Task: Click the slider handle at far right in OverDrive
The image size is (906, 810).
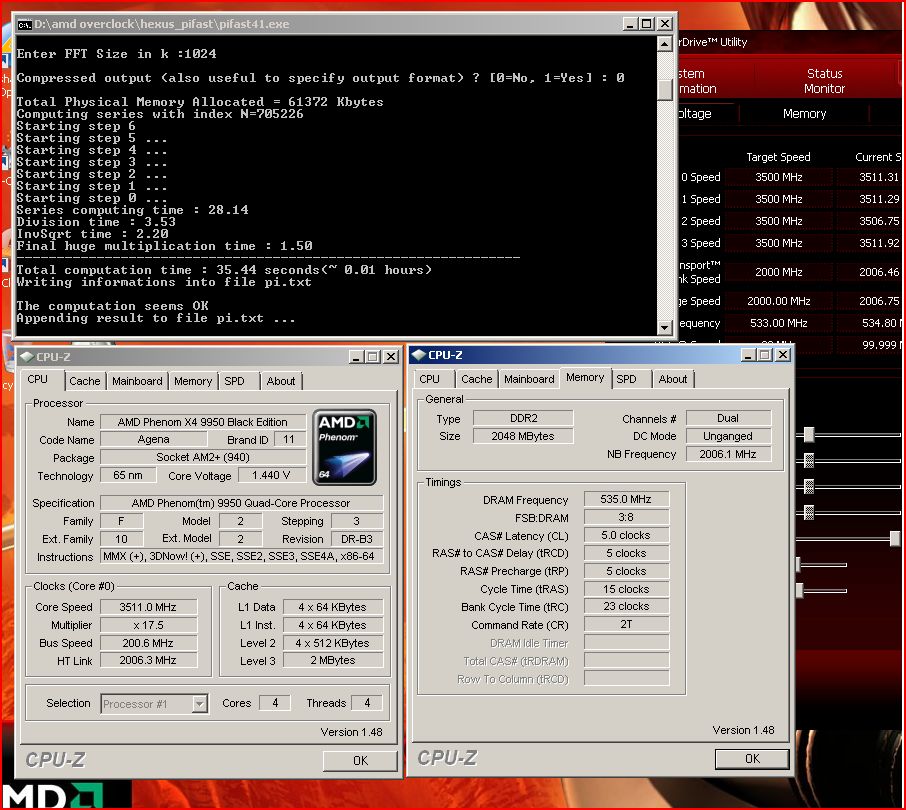Action: (x=894, y=538)
